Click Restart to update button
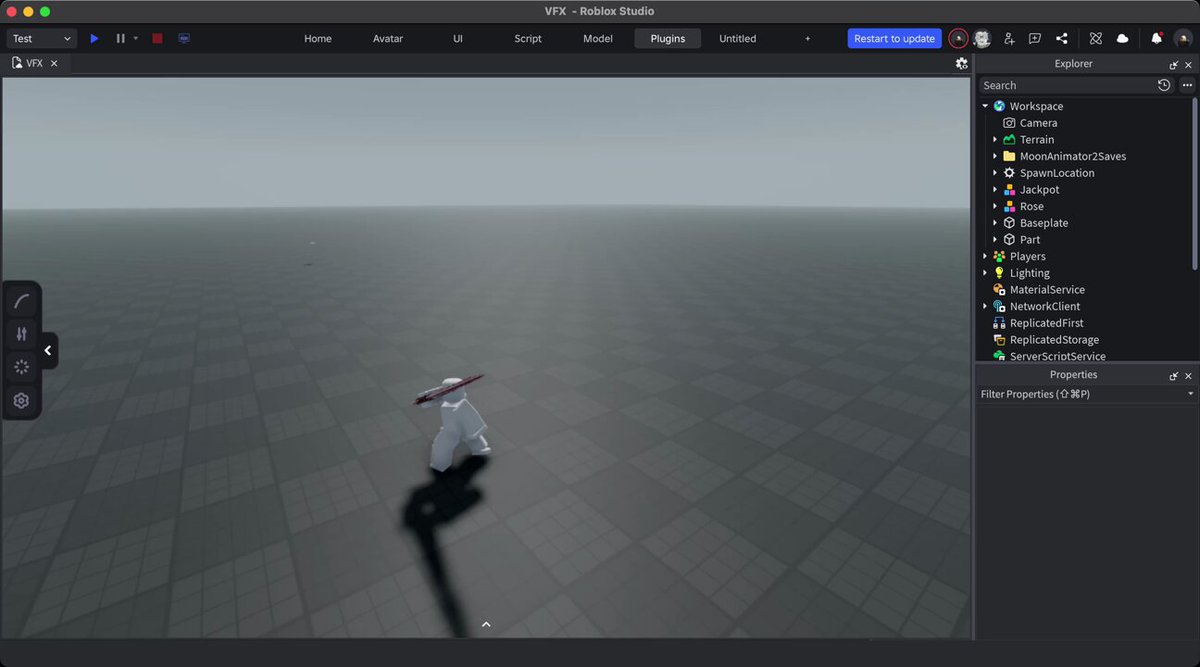The width and height of the screenshot is (1200, 667). 895,38
